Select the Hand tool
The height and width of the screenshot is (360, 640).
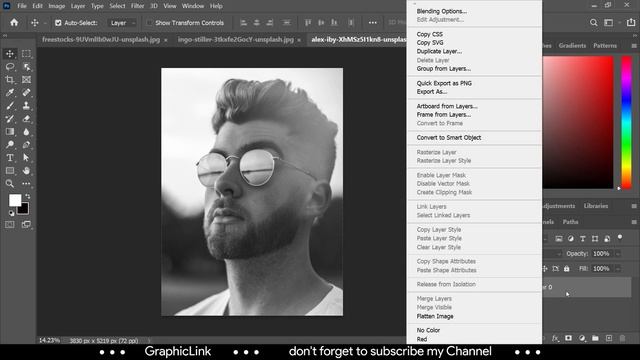click(26, 171)
